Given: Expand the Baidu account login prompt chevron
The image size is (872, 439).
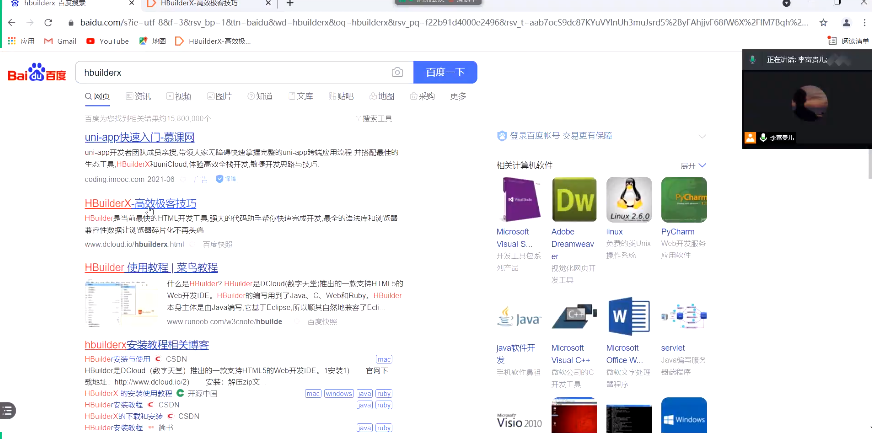Looking at the screenshot, I should click(x=702, y=136).
